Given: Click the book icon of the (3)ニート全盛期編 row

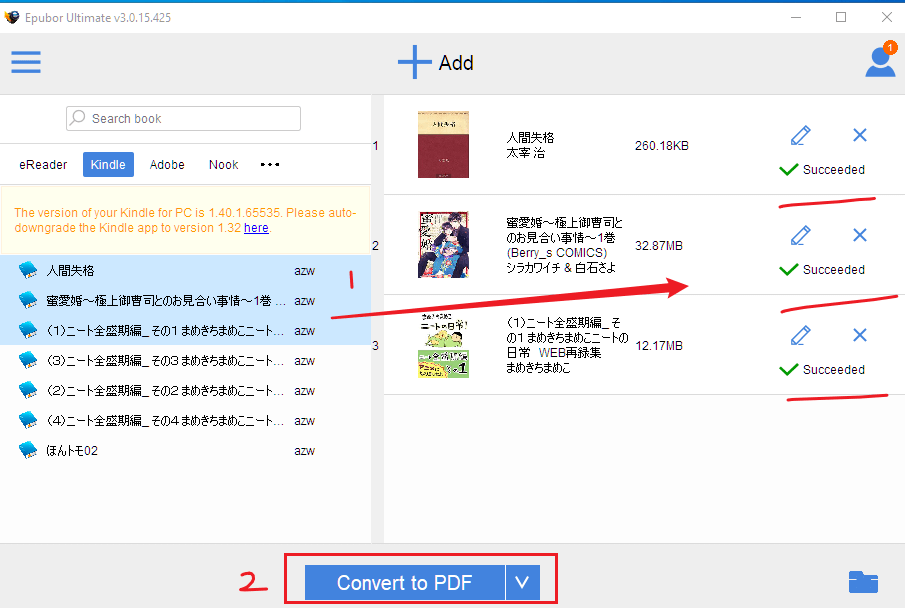Looking at the screenshot, I should tap(28, 360).
